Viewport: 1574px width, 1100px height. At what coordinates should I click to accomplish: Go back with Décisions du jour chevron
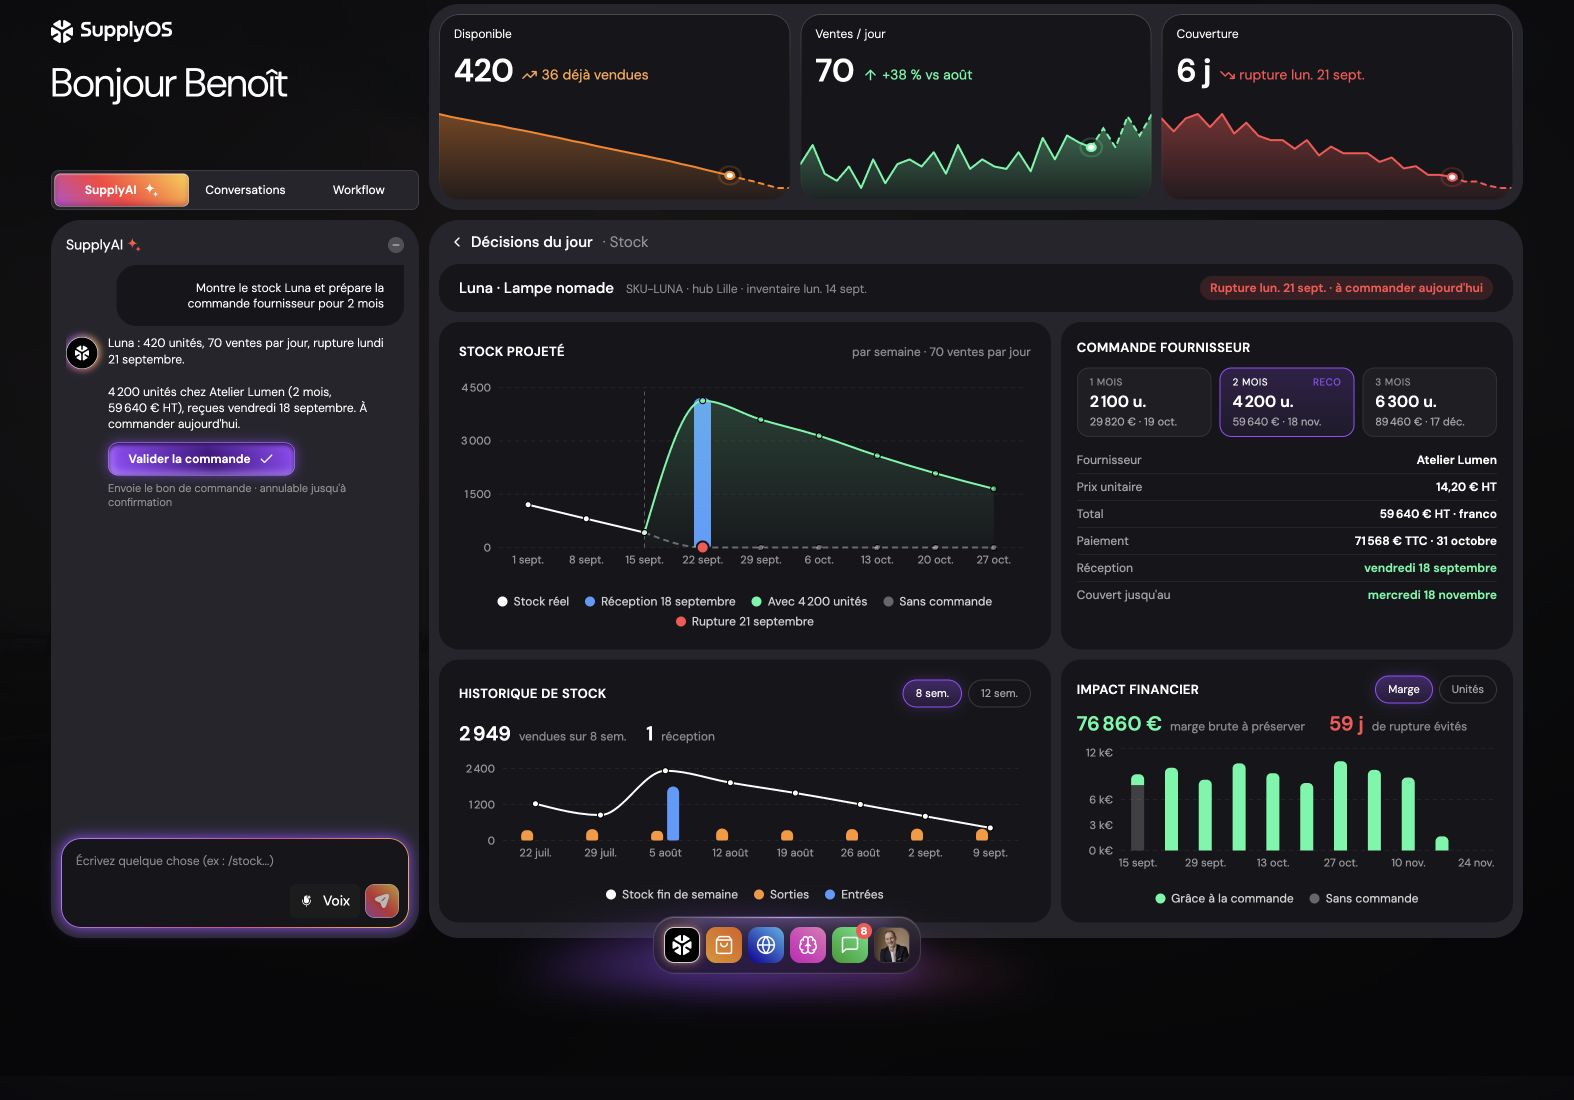[457, 242]
